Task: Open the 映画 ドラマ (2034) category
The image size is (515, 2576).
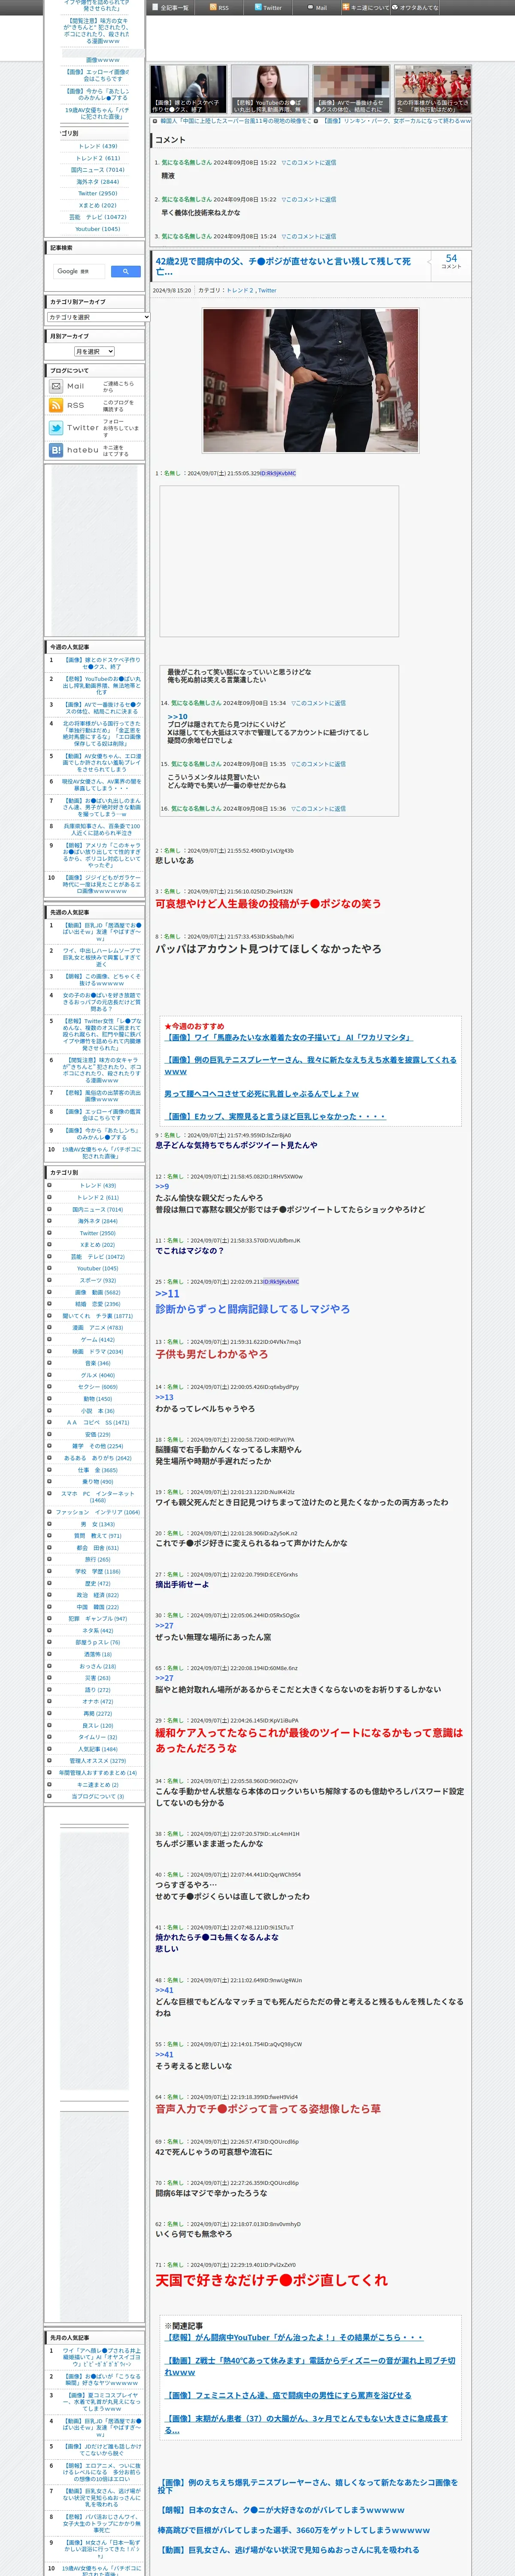Action: click(97, 1352)
